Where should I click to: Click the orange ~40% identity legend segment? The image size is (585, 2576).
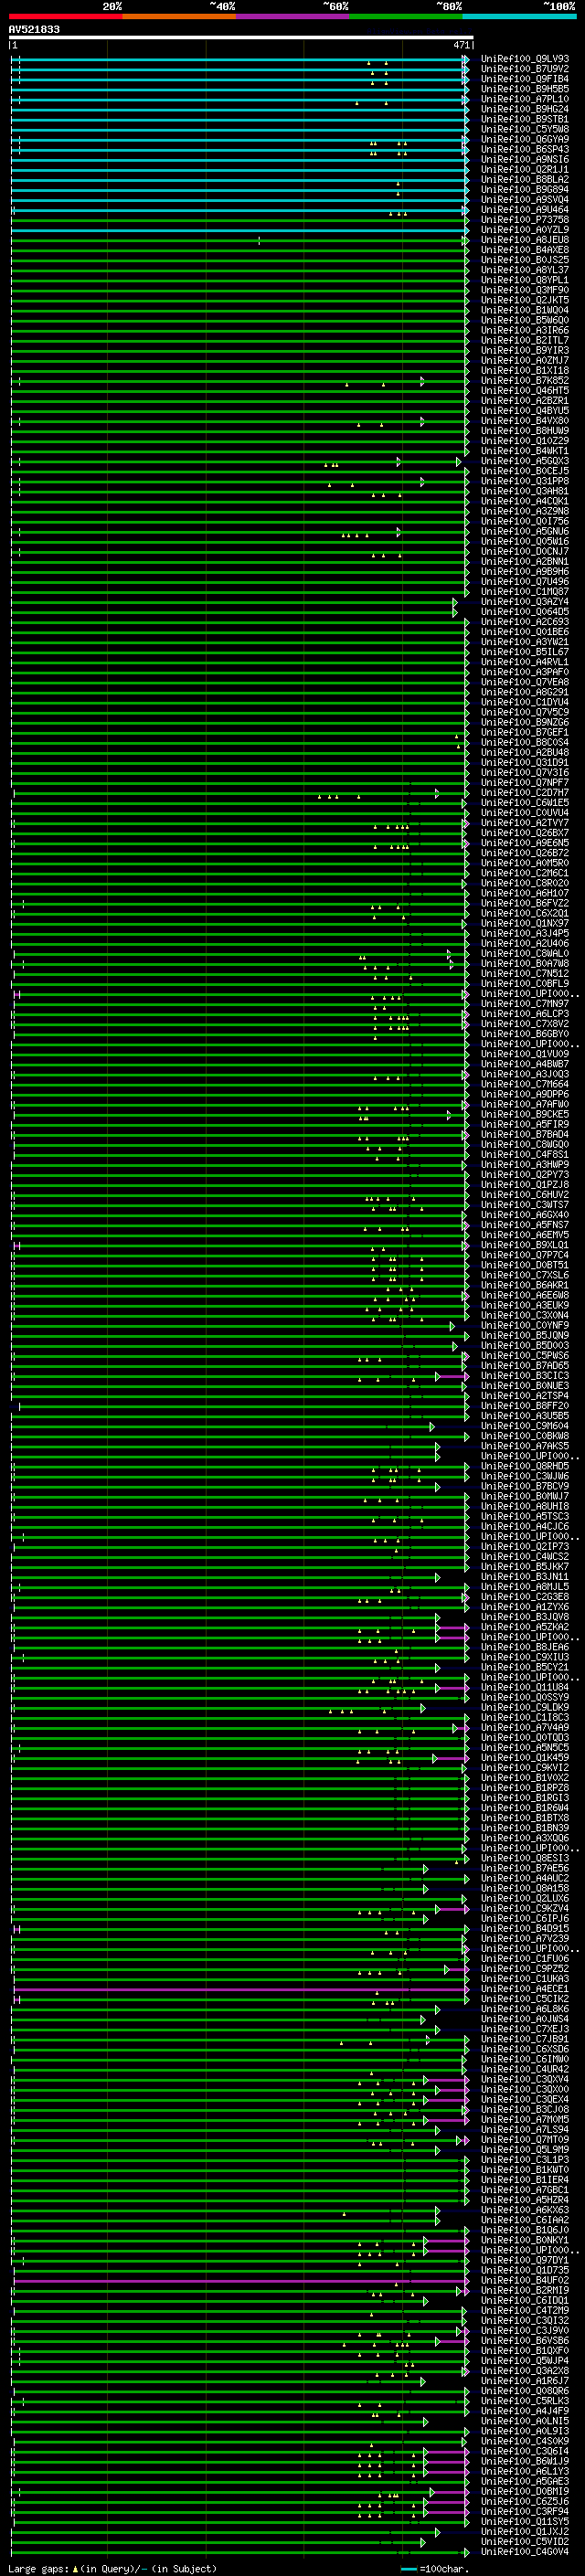click(179, 16)
